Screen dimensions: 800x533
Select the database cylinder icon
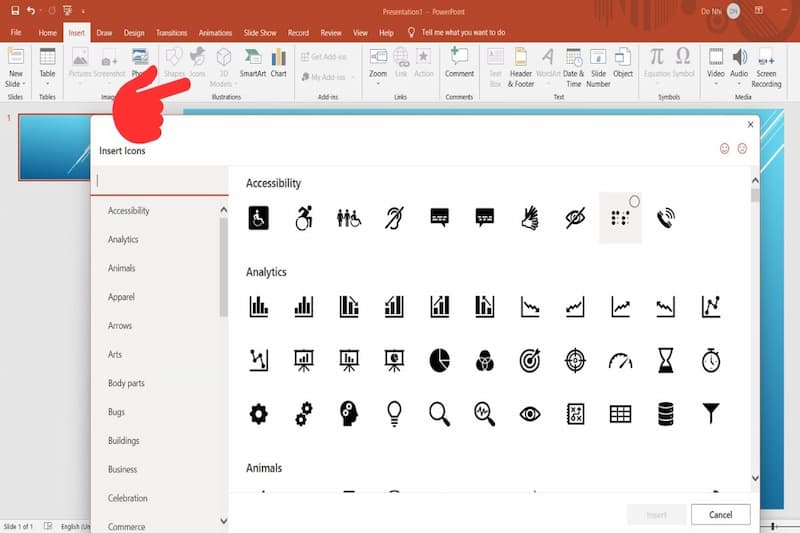[665, 414]
